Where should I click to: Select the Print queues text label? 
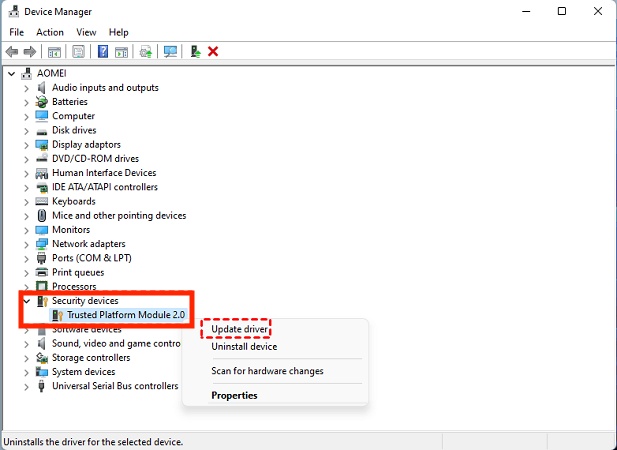coord(78,272)
